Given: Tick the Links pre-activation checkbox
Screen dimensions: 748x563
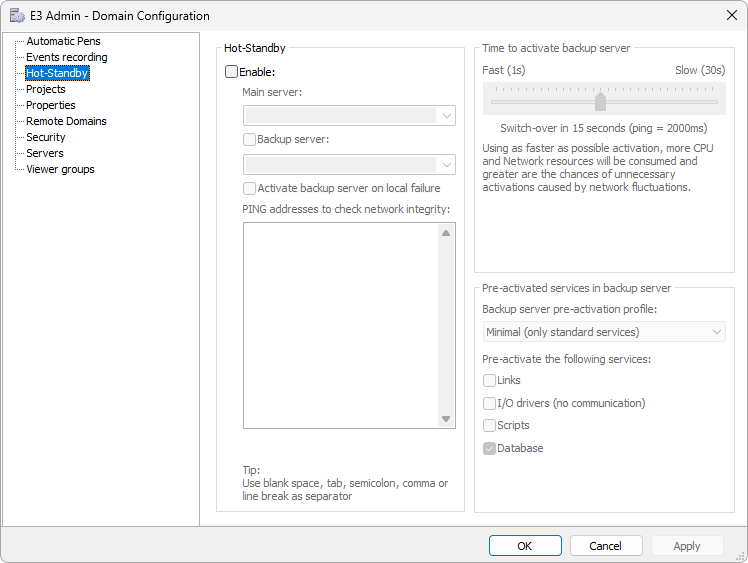Looking at the screenshot, I should (x=490, y=380).
